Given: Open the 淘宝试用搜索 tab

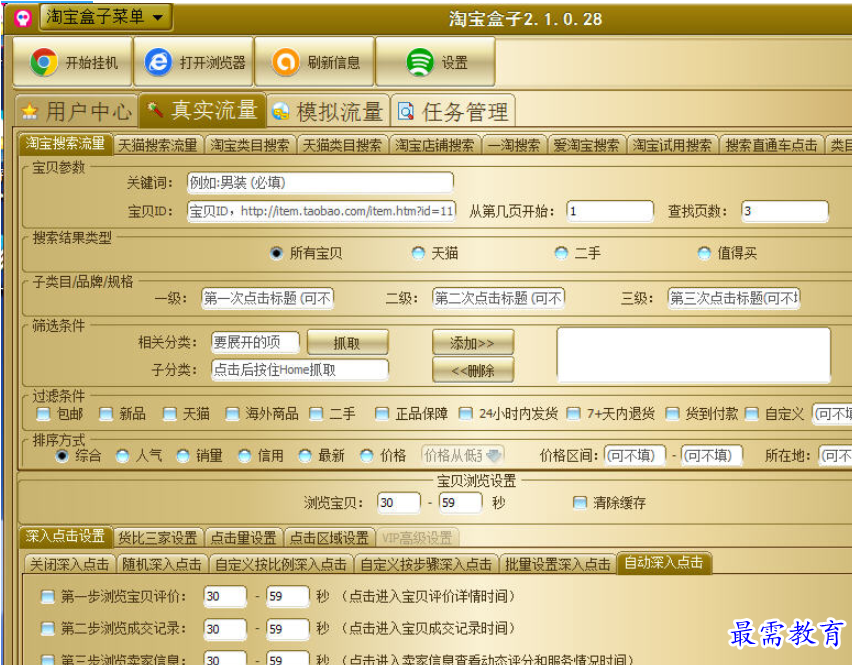Looking at the screenshot, I should click(x=673, y=145).
